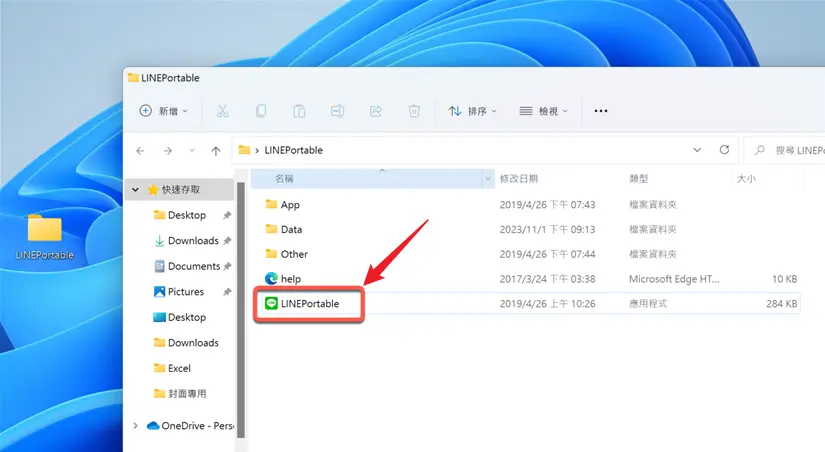Viewport: 825px width, 452px height.
Task: Click the 搜尋 LINEPortable search field
Action: 785,150
